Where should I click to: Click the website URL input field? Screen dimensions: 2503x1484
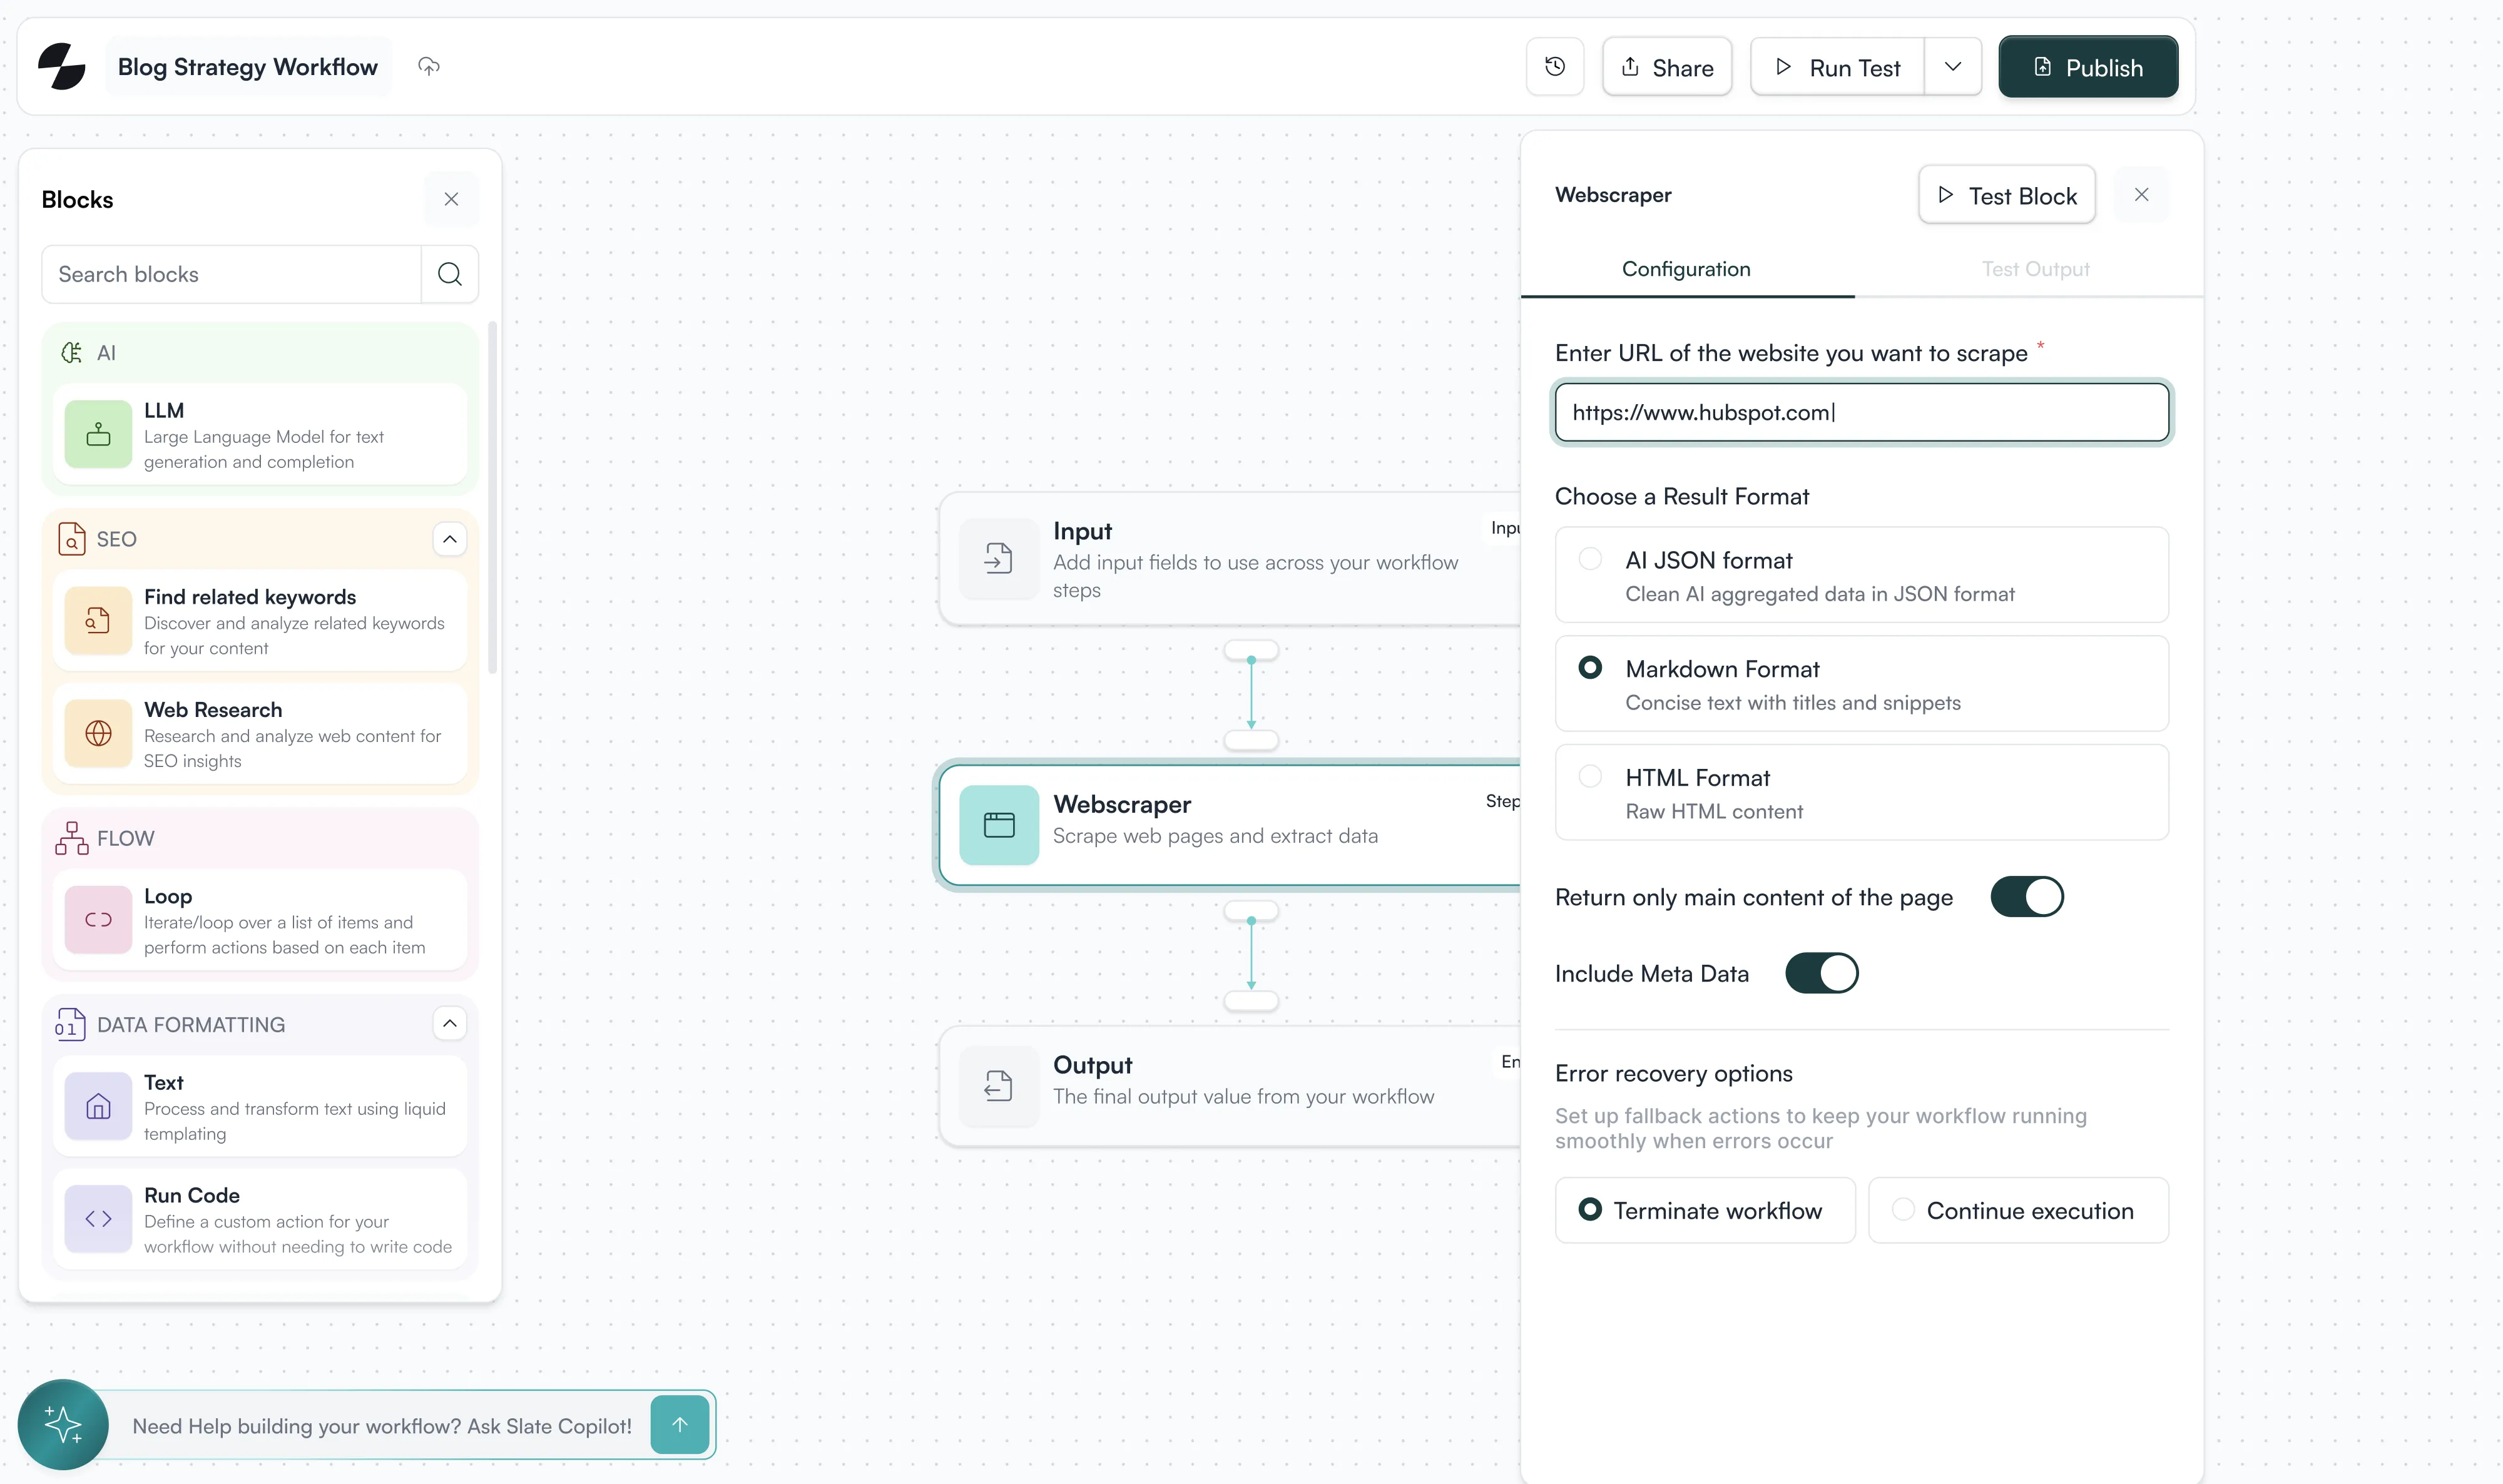click(x=1861, y=412)
